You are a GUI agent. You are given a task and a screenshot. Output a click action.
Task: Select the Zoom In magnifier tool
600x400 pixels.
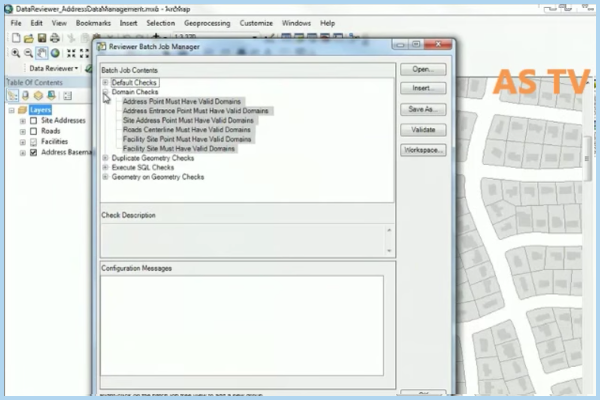[x=16, y=53]
